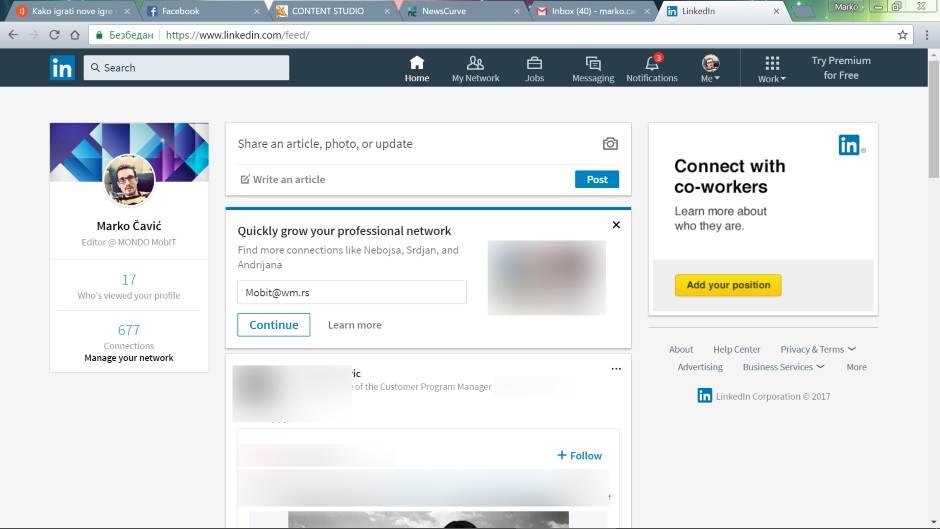Click the Marko Čavić profile photo
This screenshot has height=529, width=940.
129,180
